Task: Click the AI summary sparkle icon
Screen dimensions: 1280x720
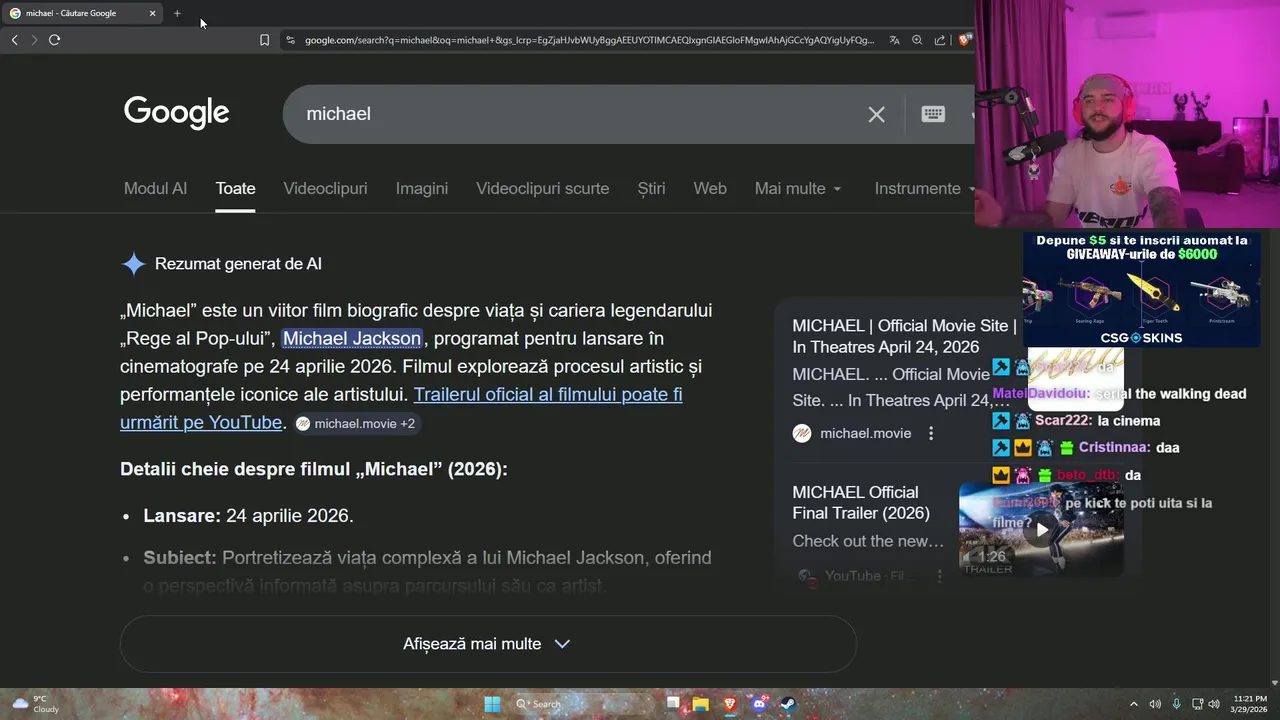Action: click(x=133, y=264)
